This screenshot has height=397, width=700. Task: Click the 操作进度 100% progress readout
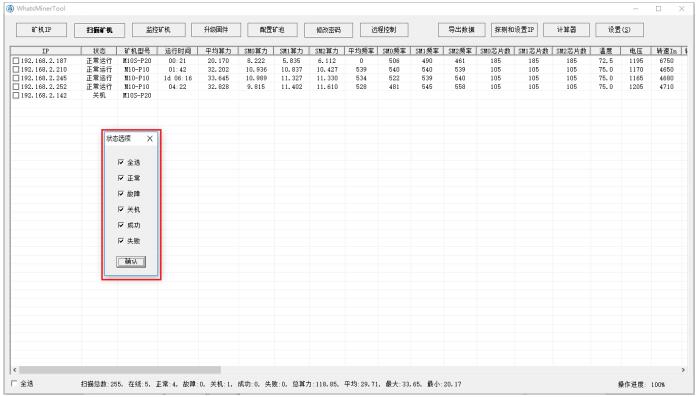641,384
